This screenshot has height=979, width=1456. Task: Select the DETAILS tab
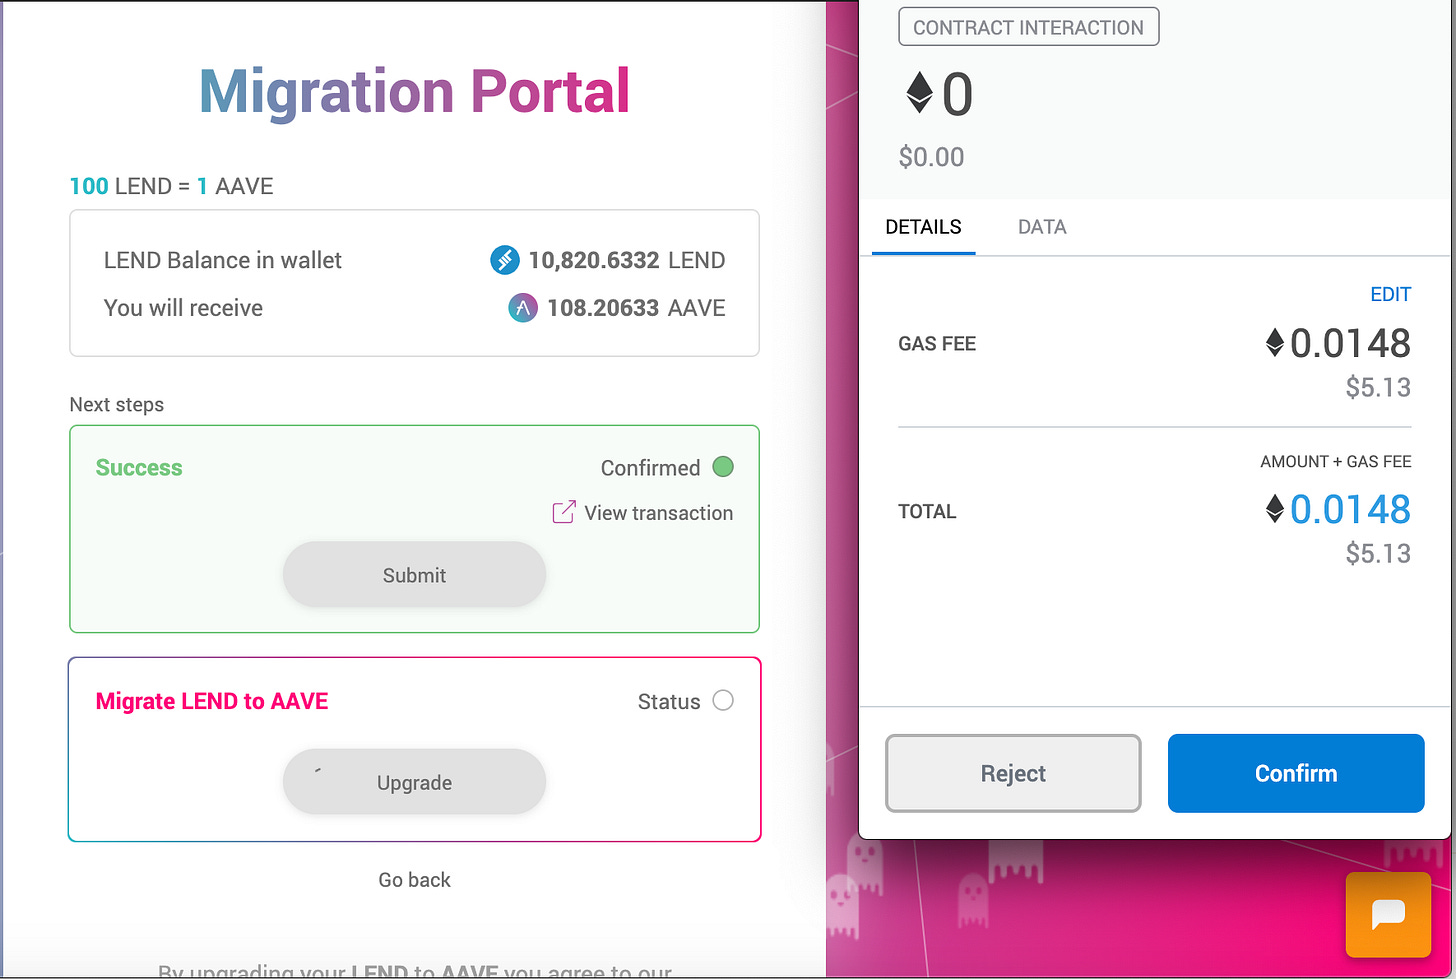tap(923, 227)
